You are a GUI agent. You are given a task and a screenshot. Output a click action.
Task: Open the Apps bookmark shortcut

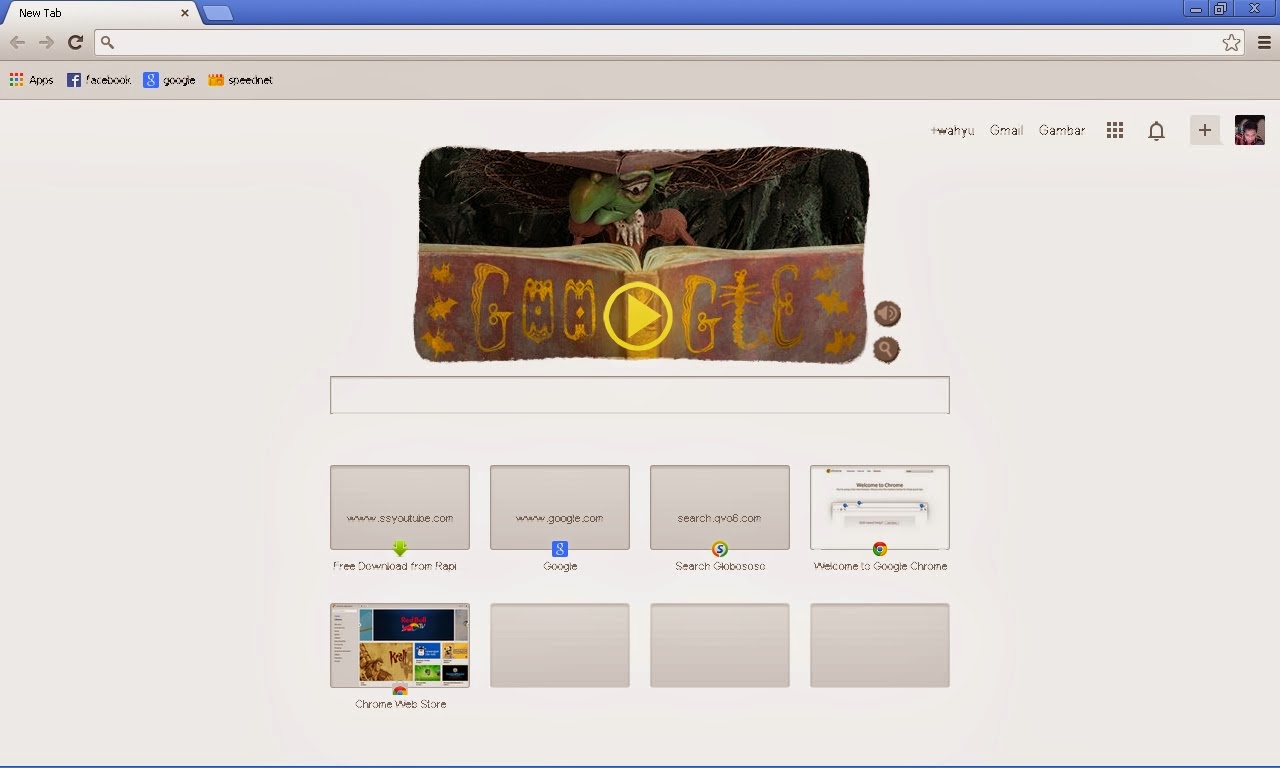pos(31,80)
